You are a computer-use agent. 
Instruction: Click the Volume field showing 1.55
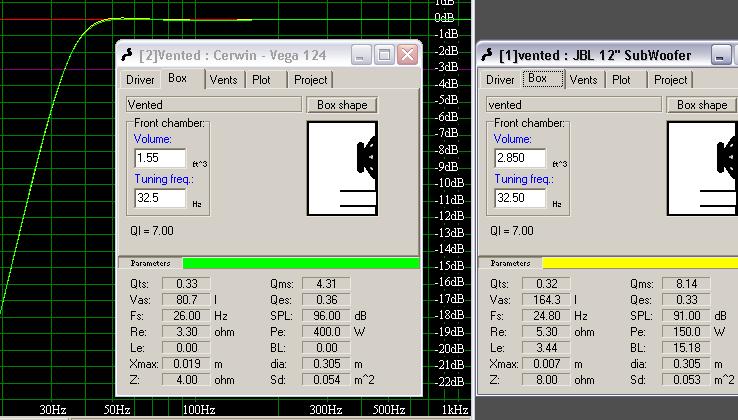160,158
